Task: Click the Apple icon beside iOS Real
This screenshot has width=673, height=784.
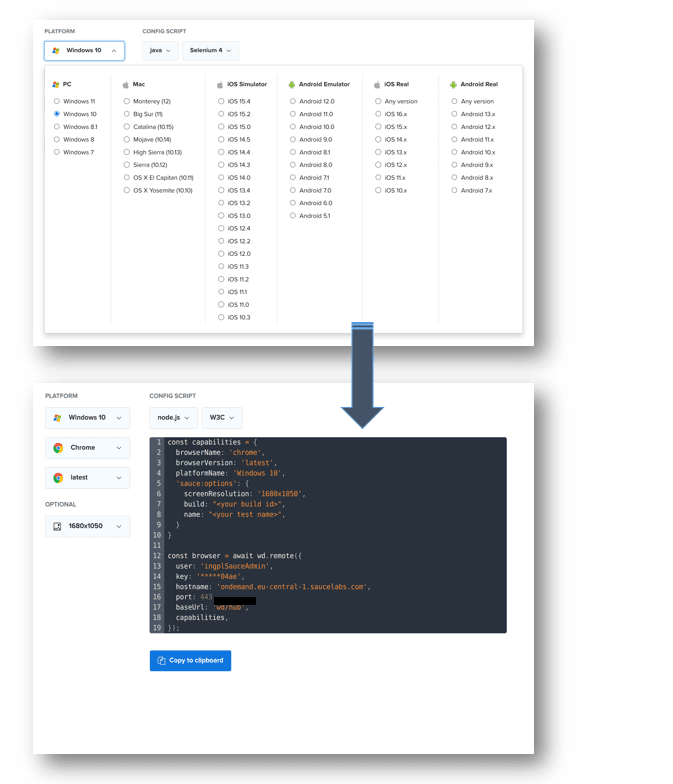Action: click(x=377, y=84)
